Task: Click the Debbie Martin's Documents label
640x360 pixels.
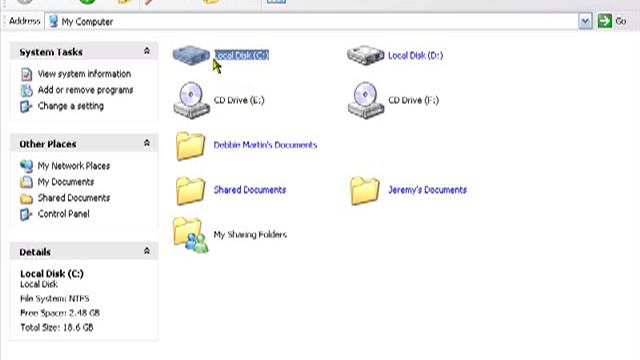Action: coord(265,145)
